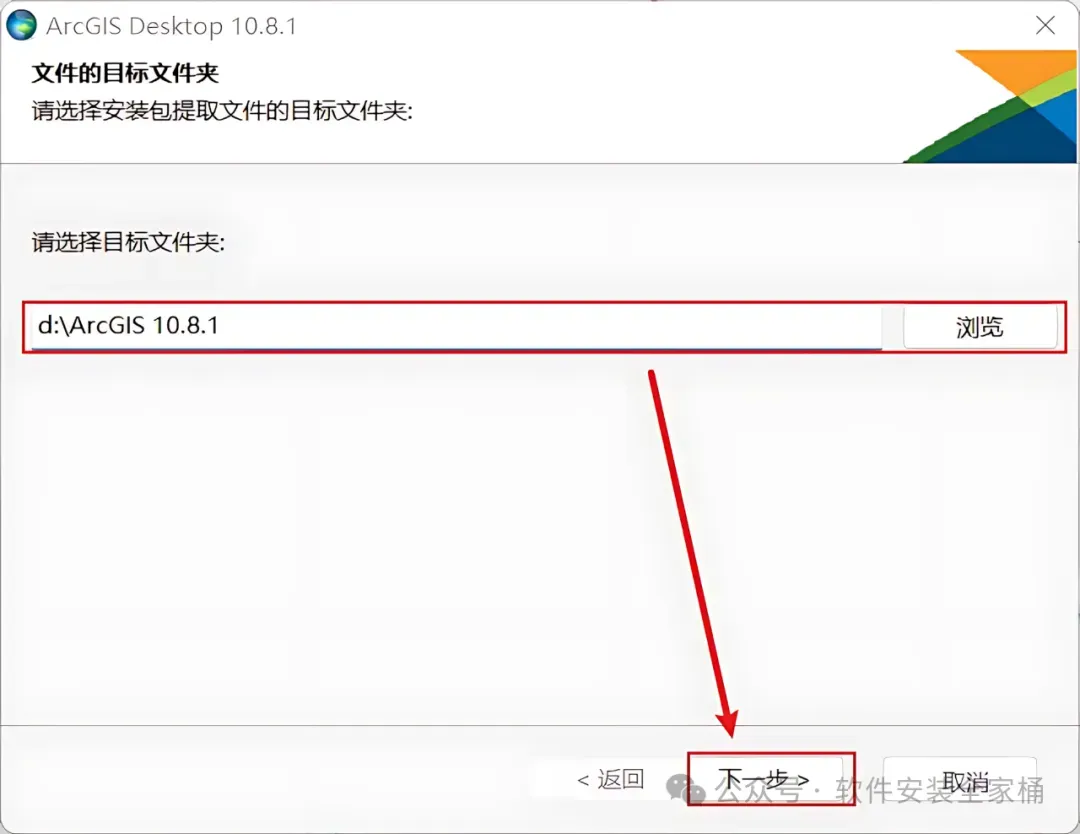Click the 软件安装全家桶 watermark text
This screenshot has height=834, width=1080.
939,790
